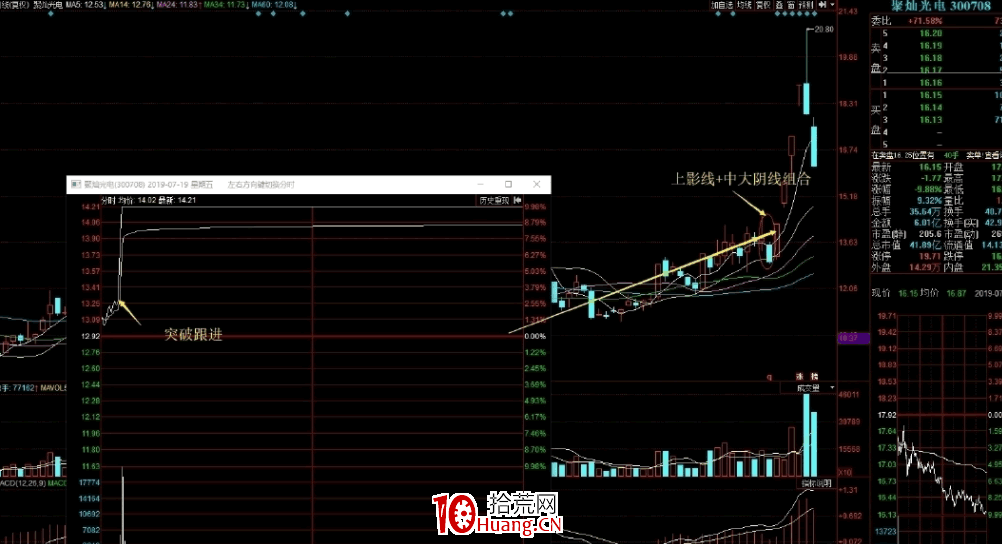
Task: Maximize the intraday popup window
Action: 508,184
